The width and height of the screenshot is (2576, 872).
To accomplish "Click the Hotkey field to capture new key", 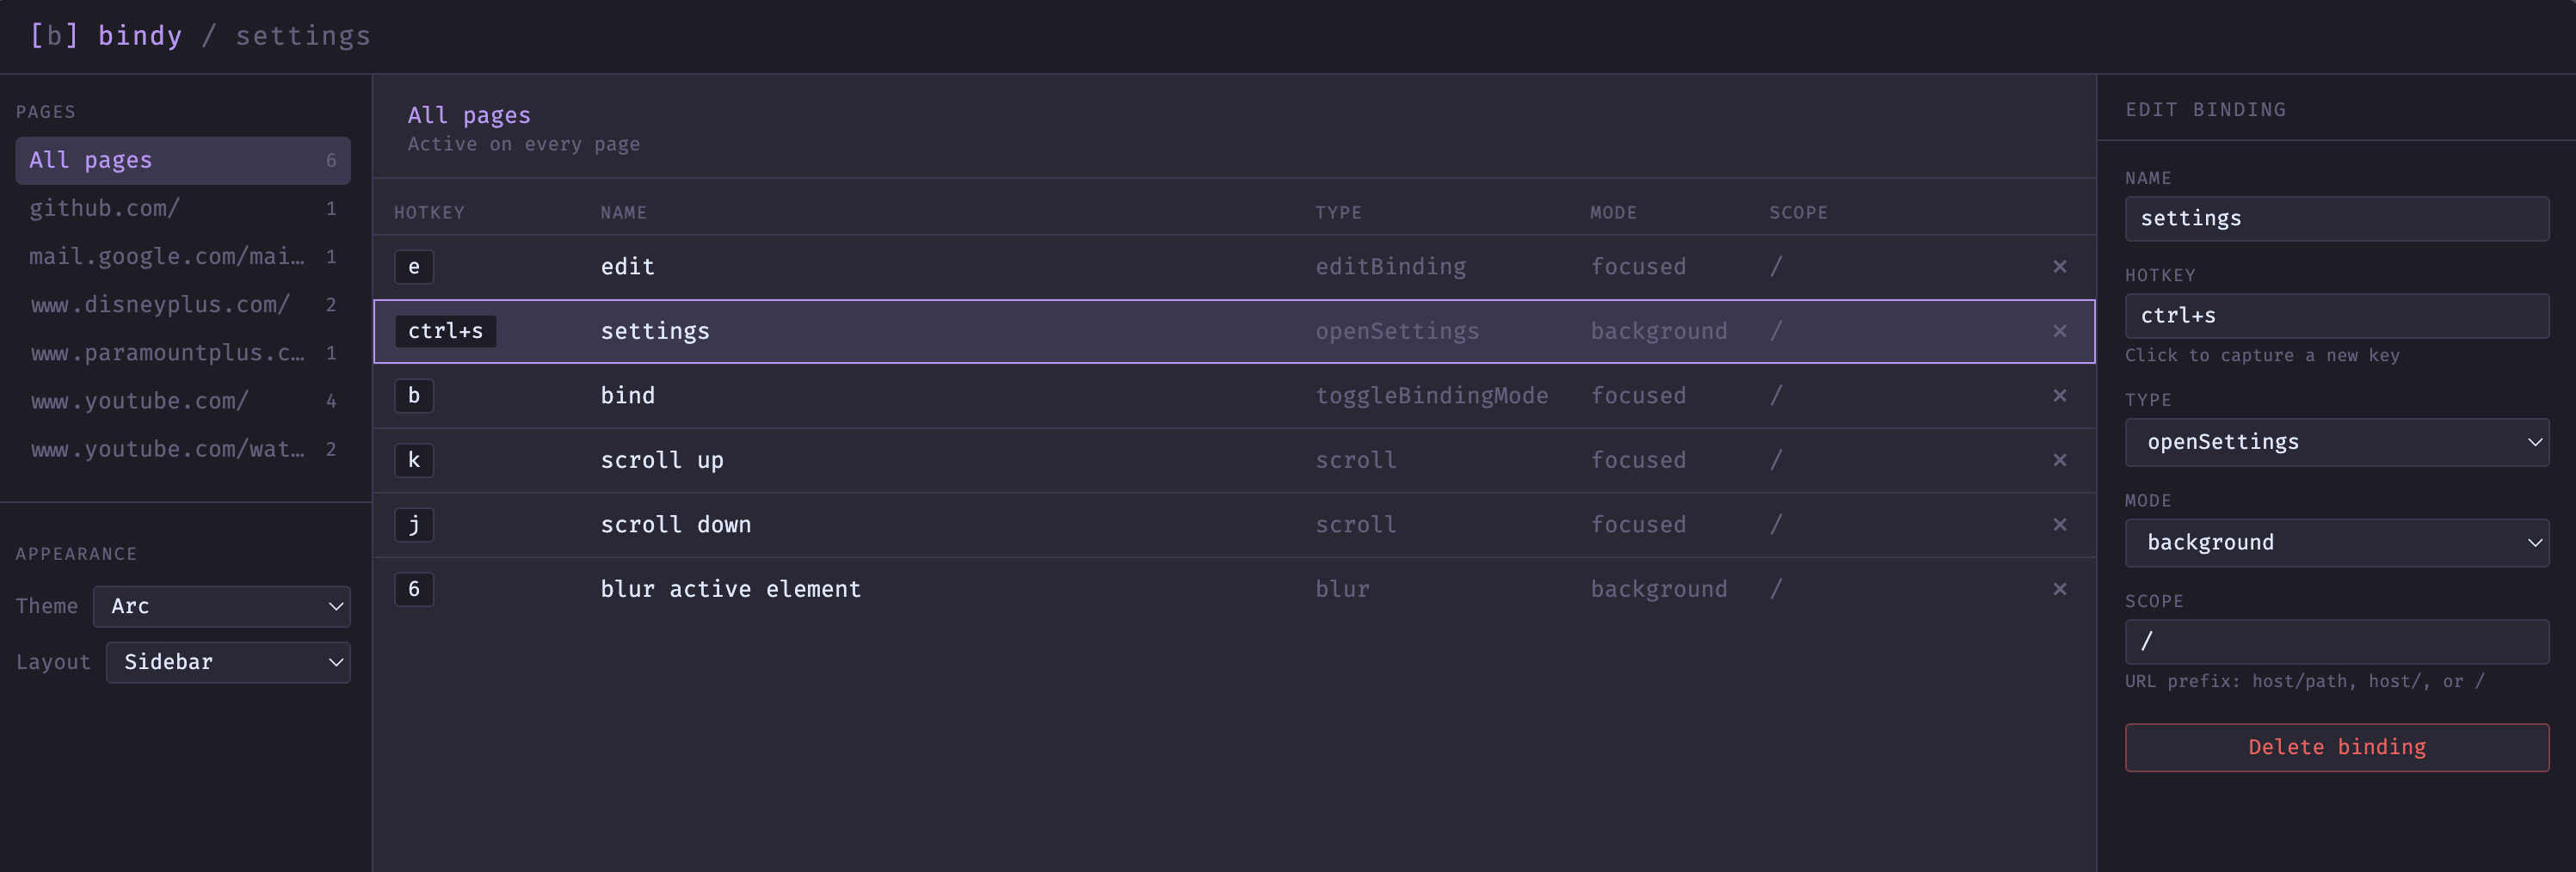I will (x=2336, y=316).
